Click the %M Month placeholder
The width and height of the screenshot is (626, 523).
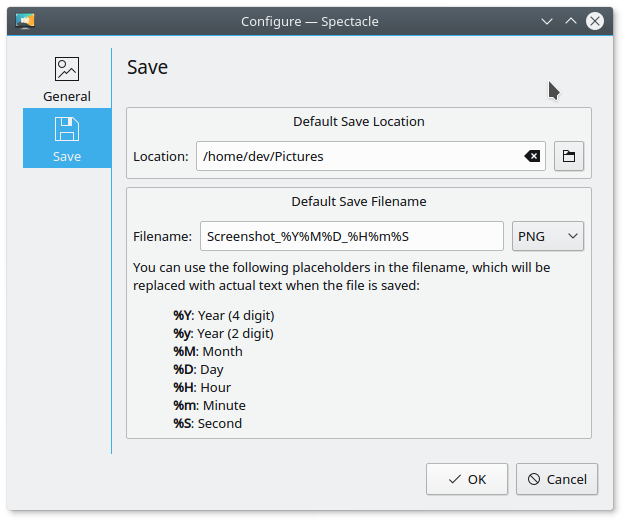pos(184,352)
